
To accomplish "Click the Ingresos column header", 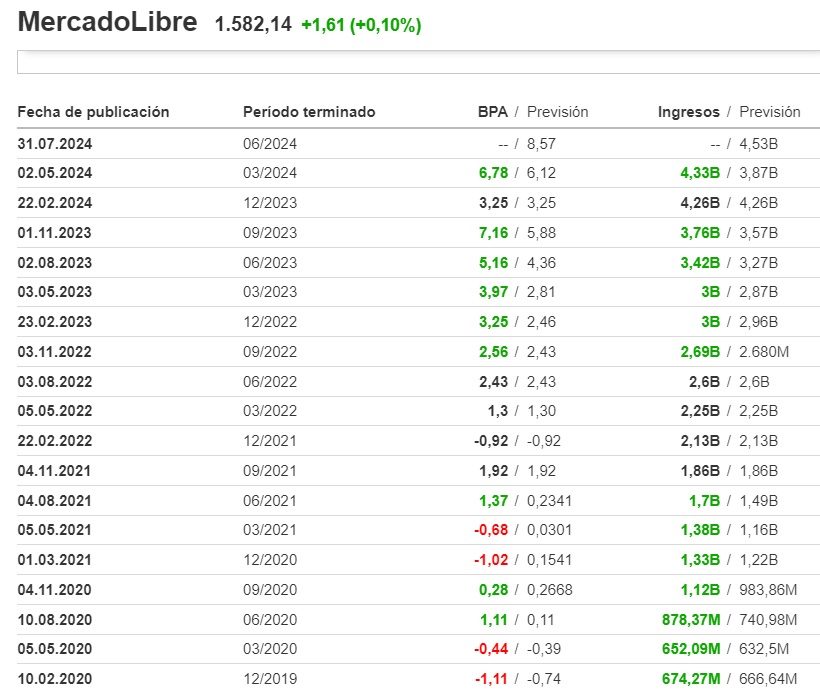I will coord(689,112).
